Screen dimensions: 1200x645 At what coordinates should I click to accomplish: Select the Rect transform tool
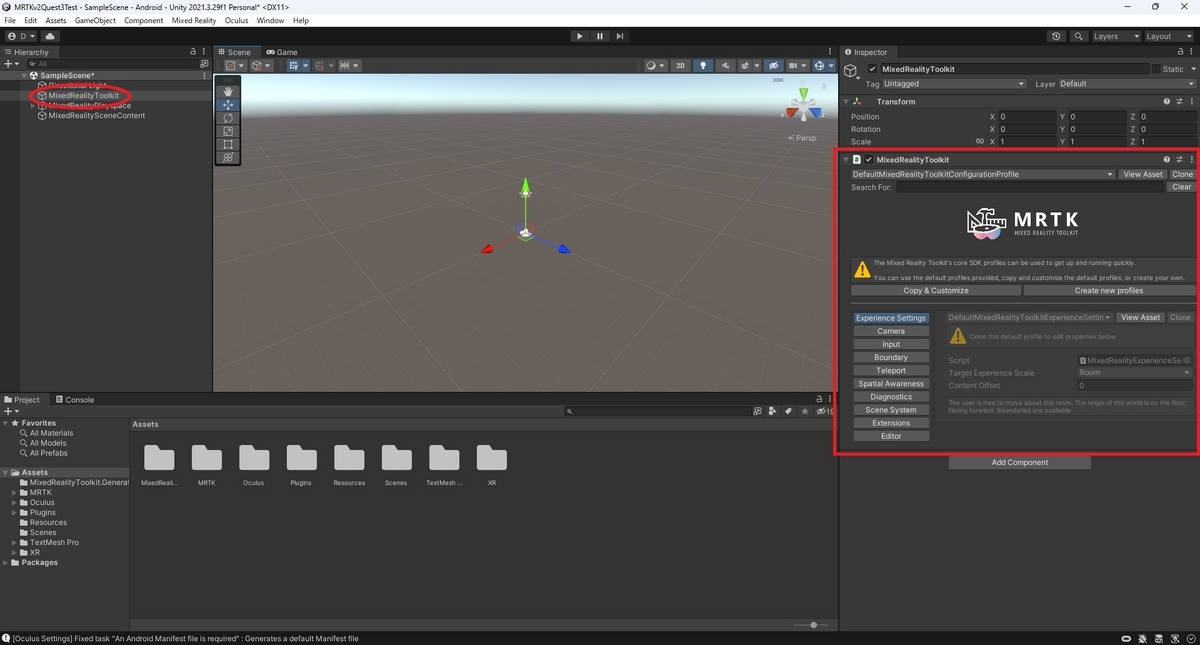(228, 144)
